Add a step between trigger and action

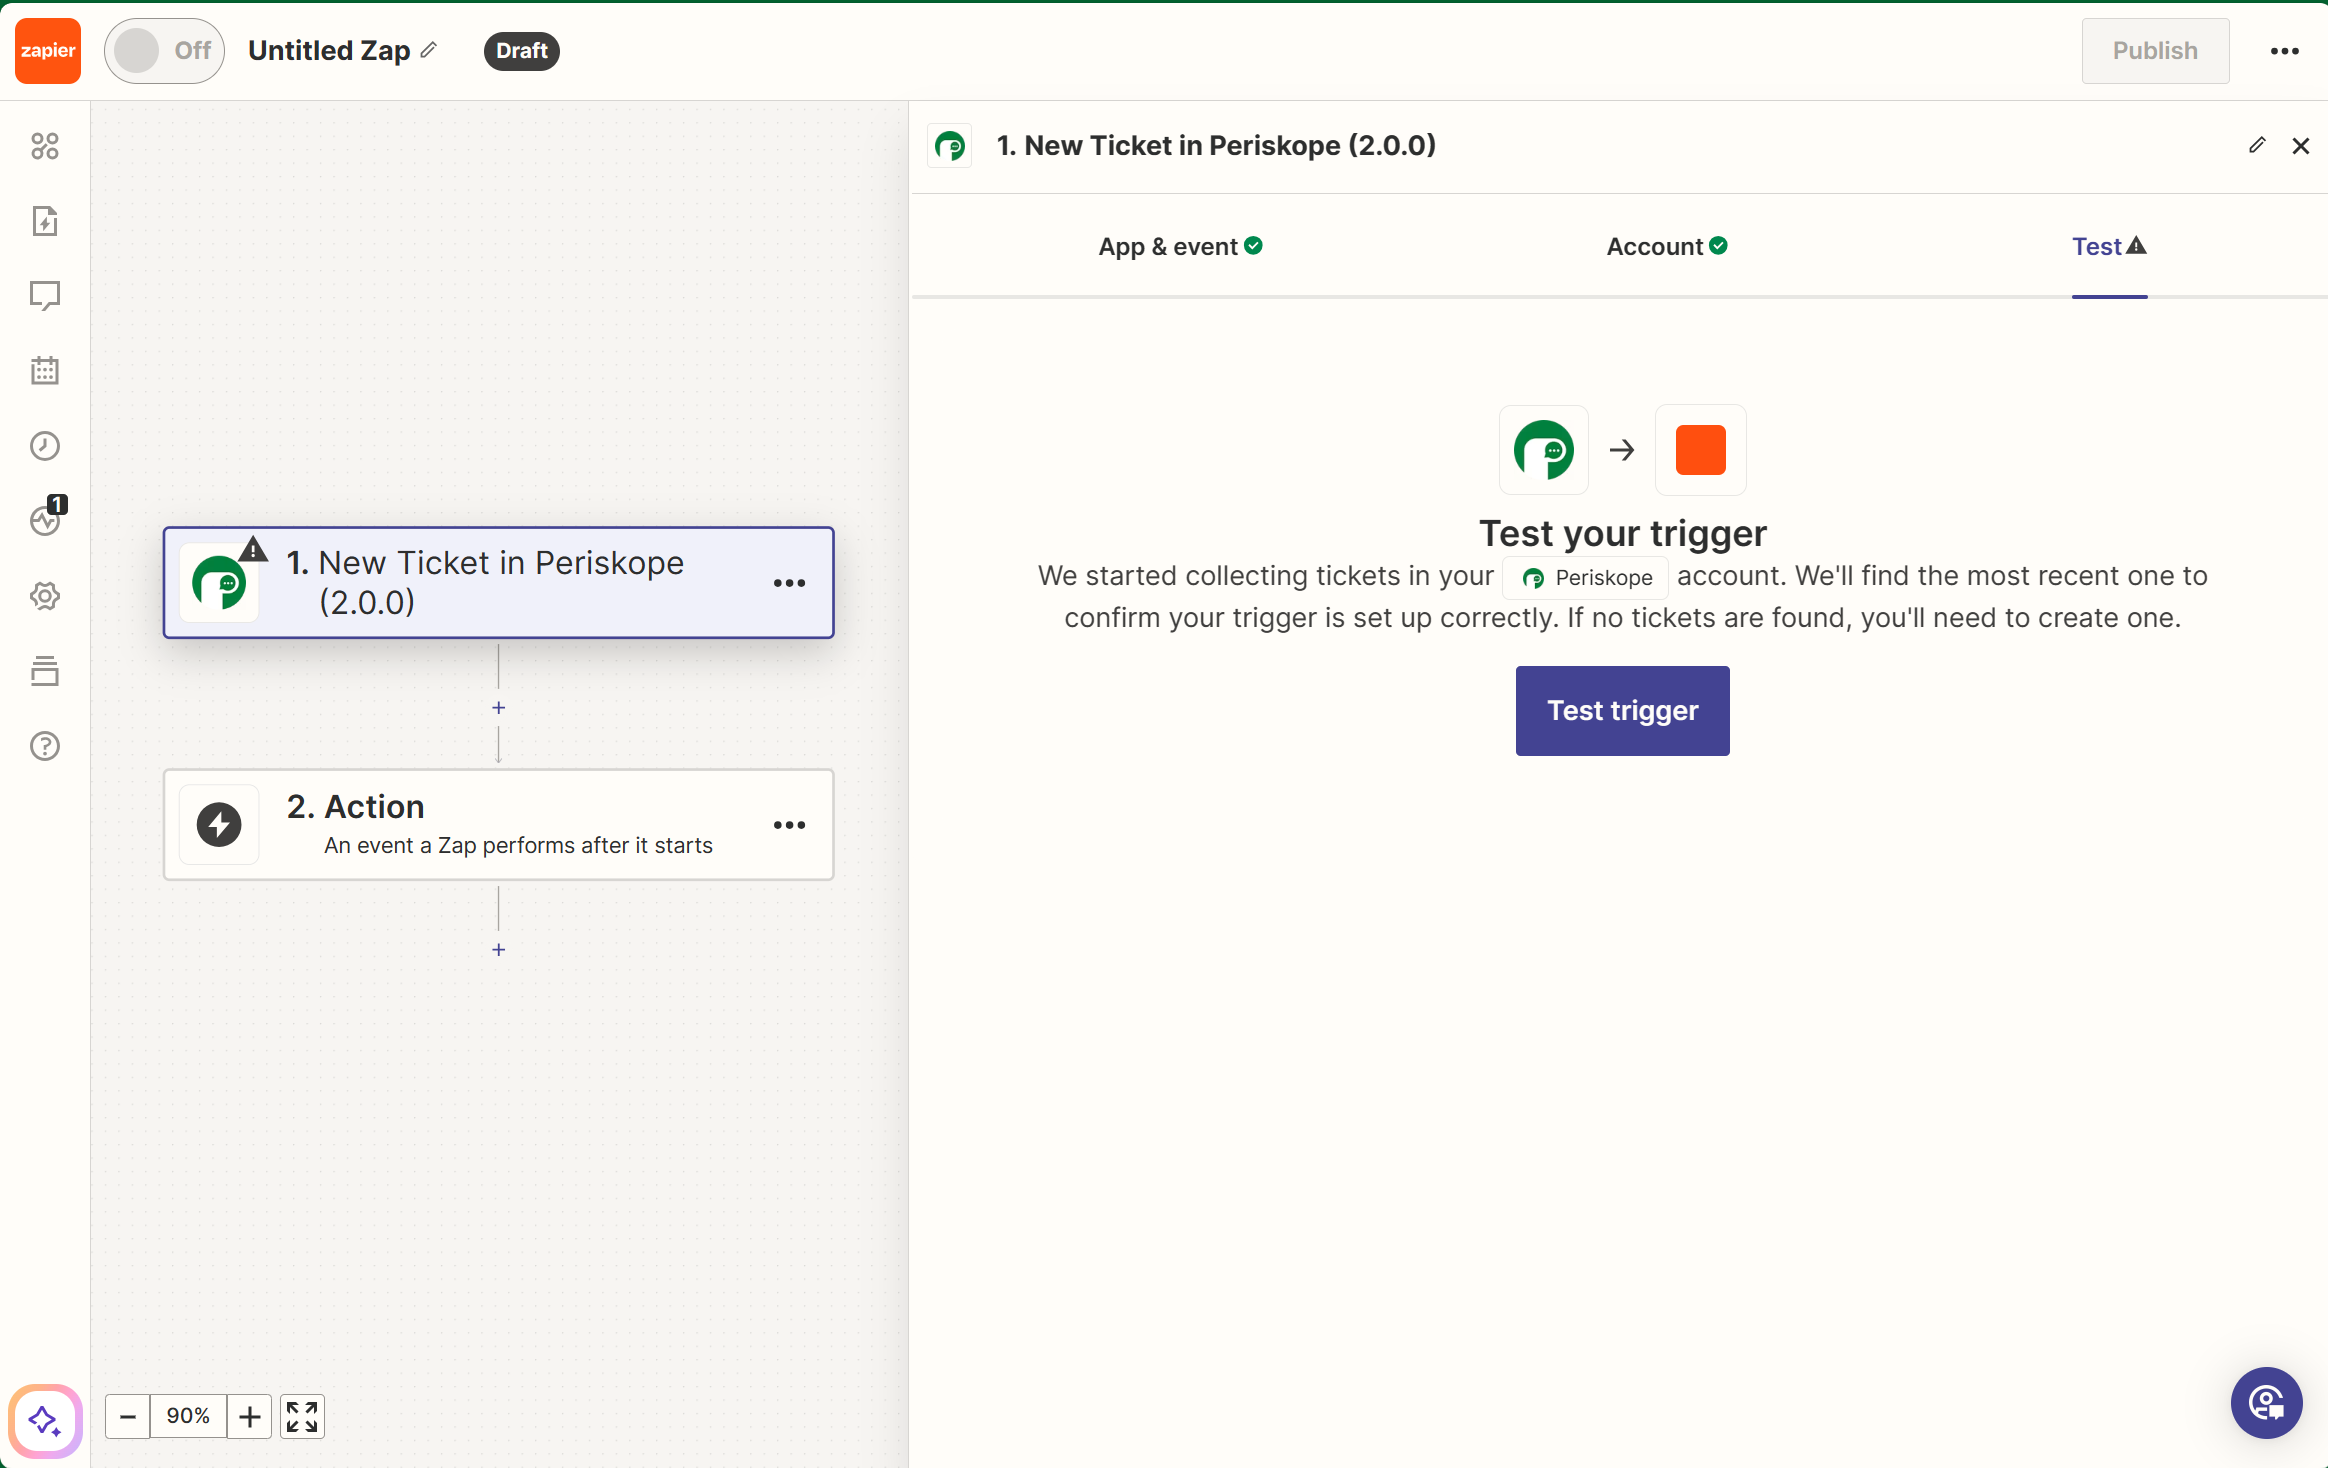click(x=499, y=708)
